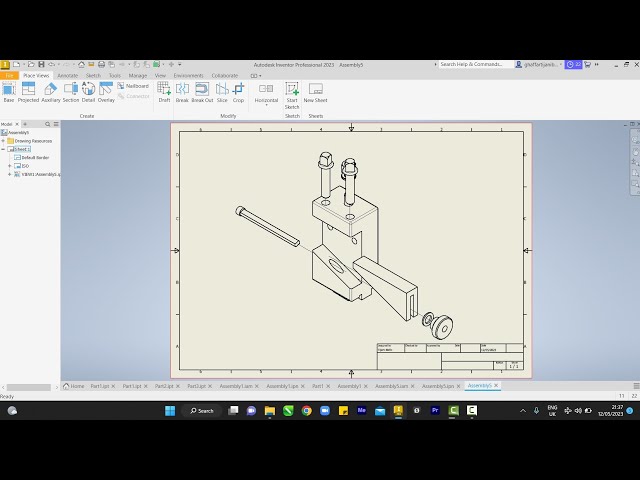Open the signed-in user account dropdown
This screenshot has height=480, width=640.
(538, 64)
